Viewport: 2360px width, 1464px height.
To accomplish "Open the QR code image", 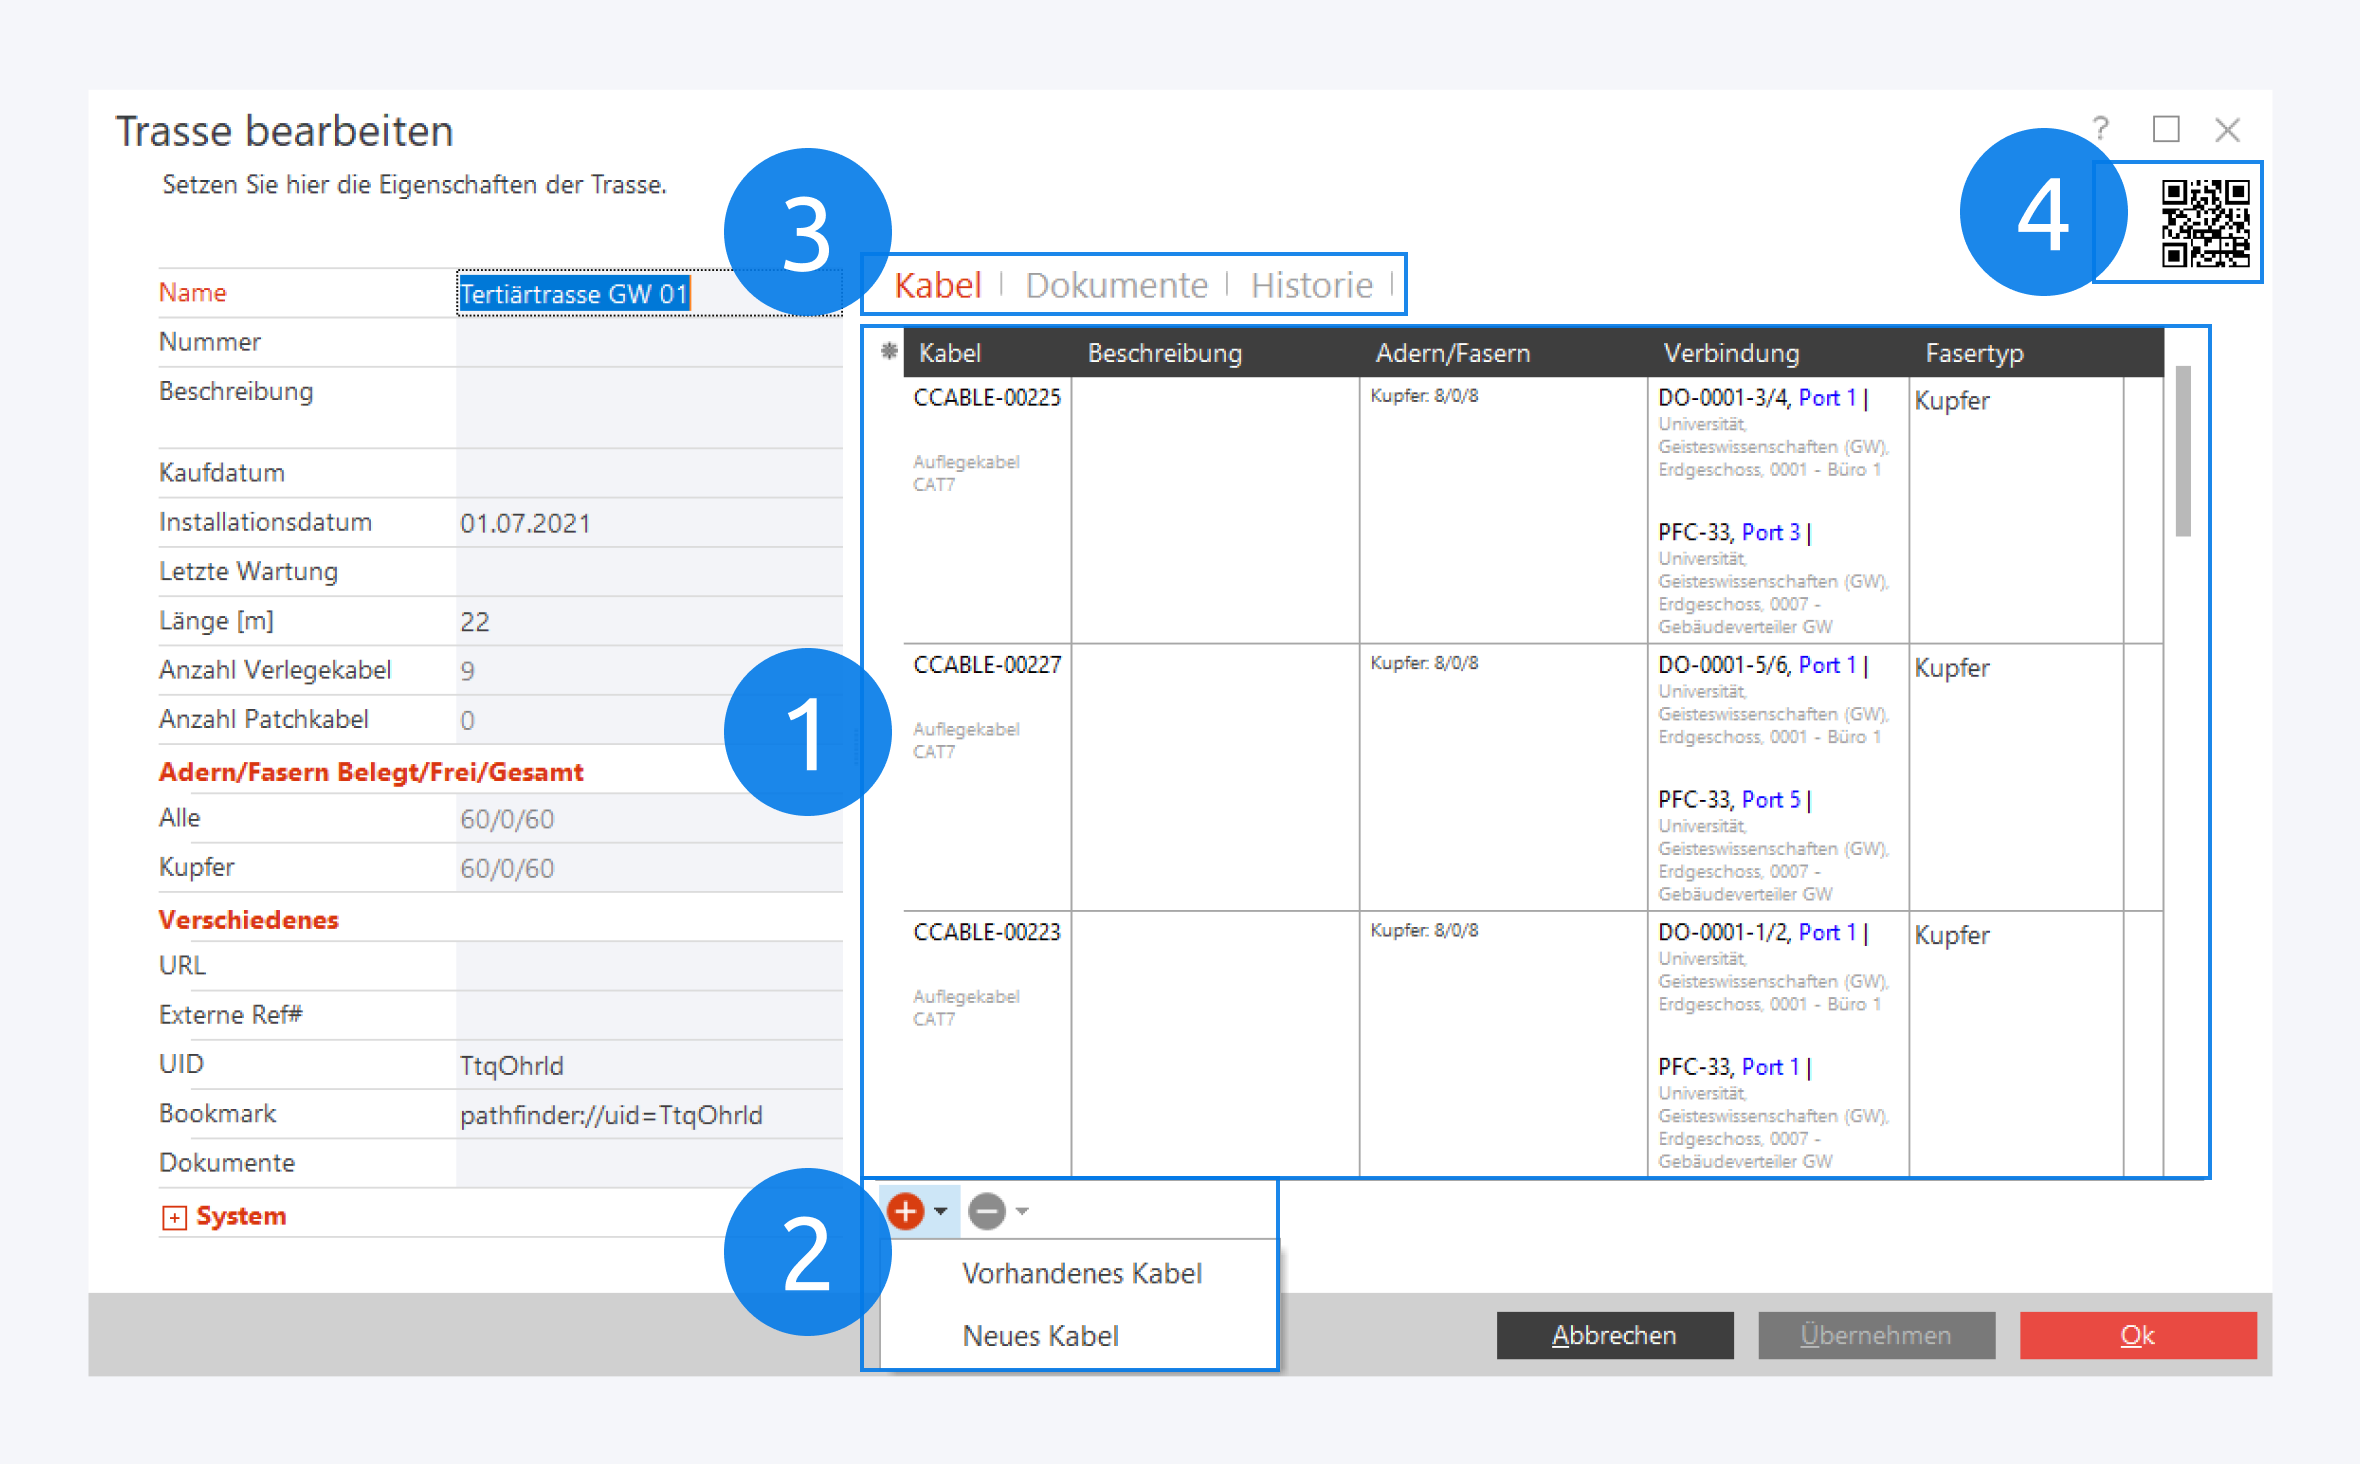I will click(x=2204, y=222).
